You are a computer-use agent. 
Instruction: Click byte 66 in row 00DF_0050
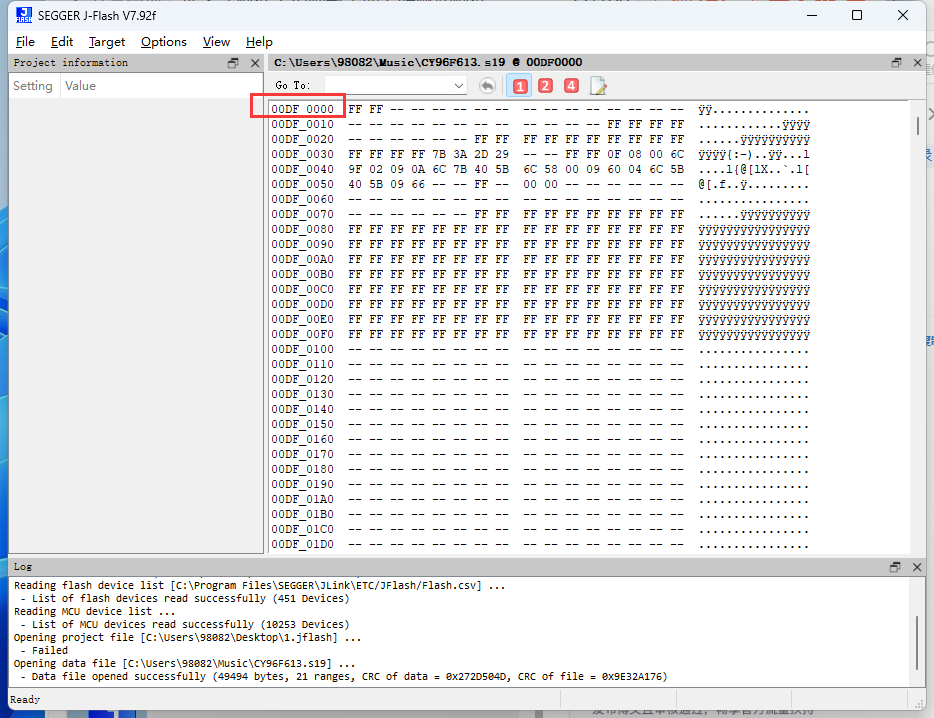[x=418, y=184]
